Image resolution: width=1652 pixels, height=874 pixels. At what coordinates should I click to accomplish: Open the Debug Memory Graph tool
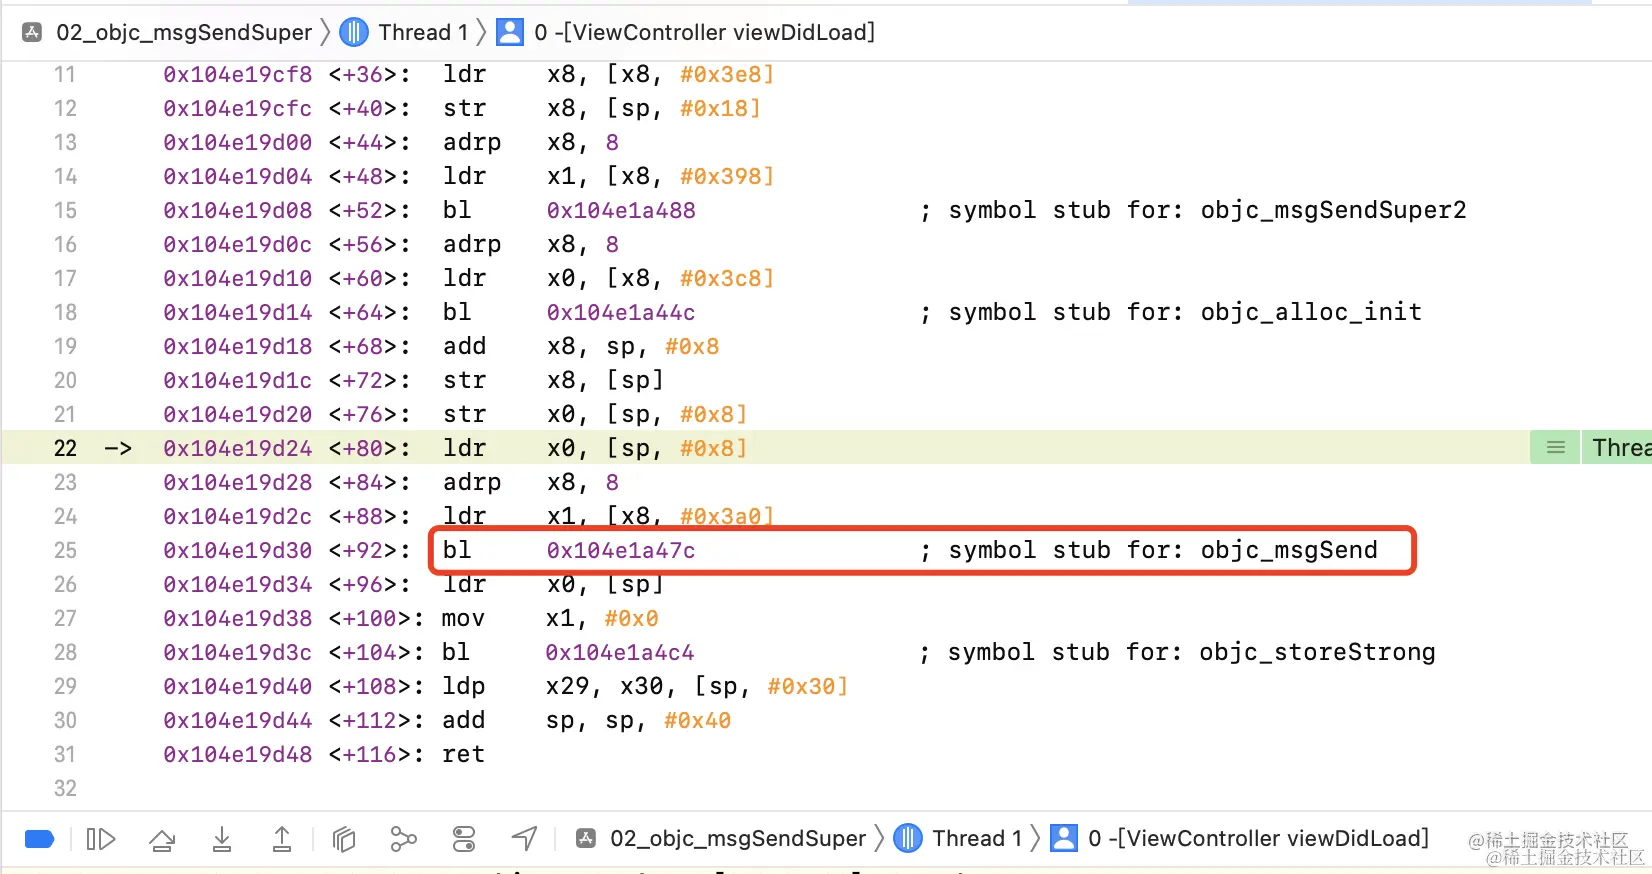pos(403,839)
